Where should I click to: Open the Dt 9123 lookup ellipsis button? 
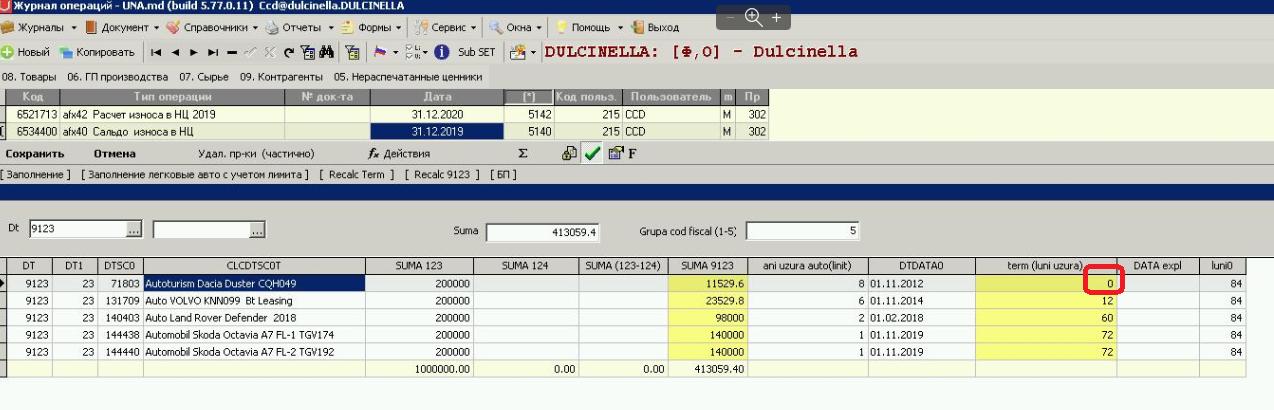pyautogui.click(x=134, y=230)
